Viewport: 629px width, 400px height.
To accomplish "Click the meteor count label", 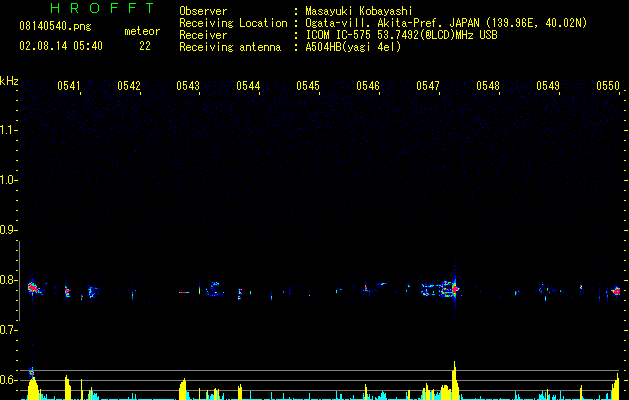I will point(142,31).
